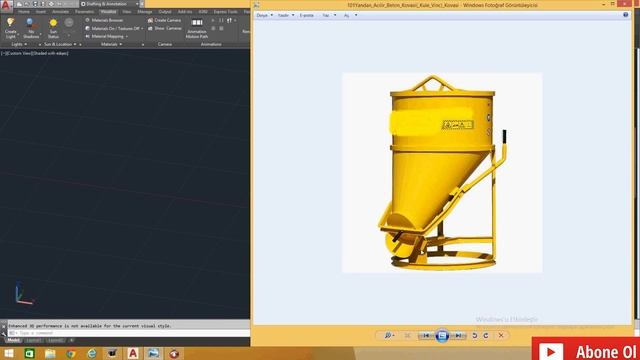Open File Explorer from the taskbar

click(50, 353)
